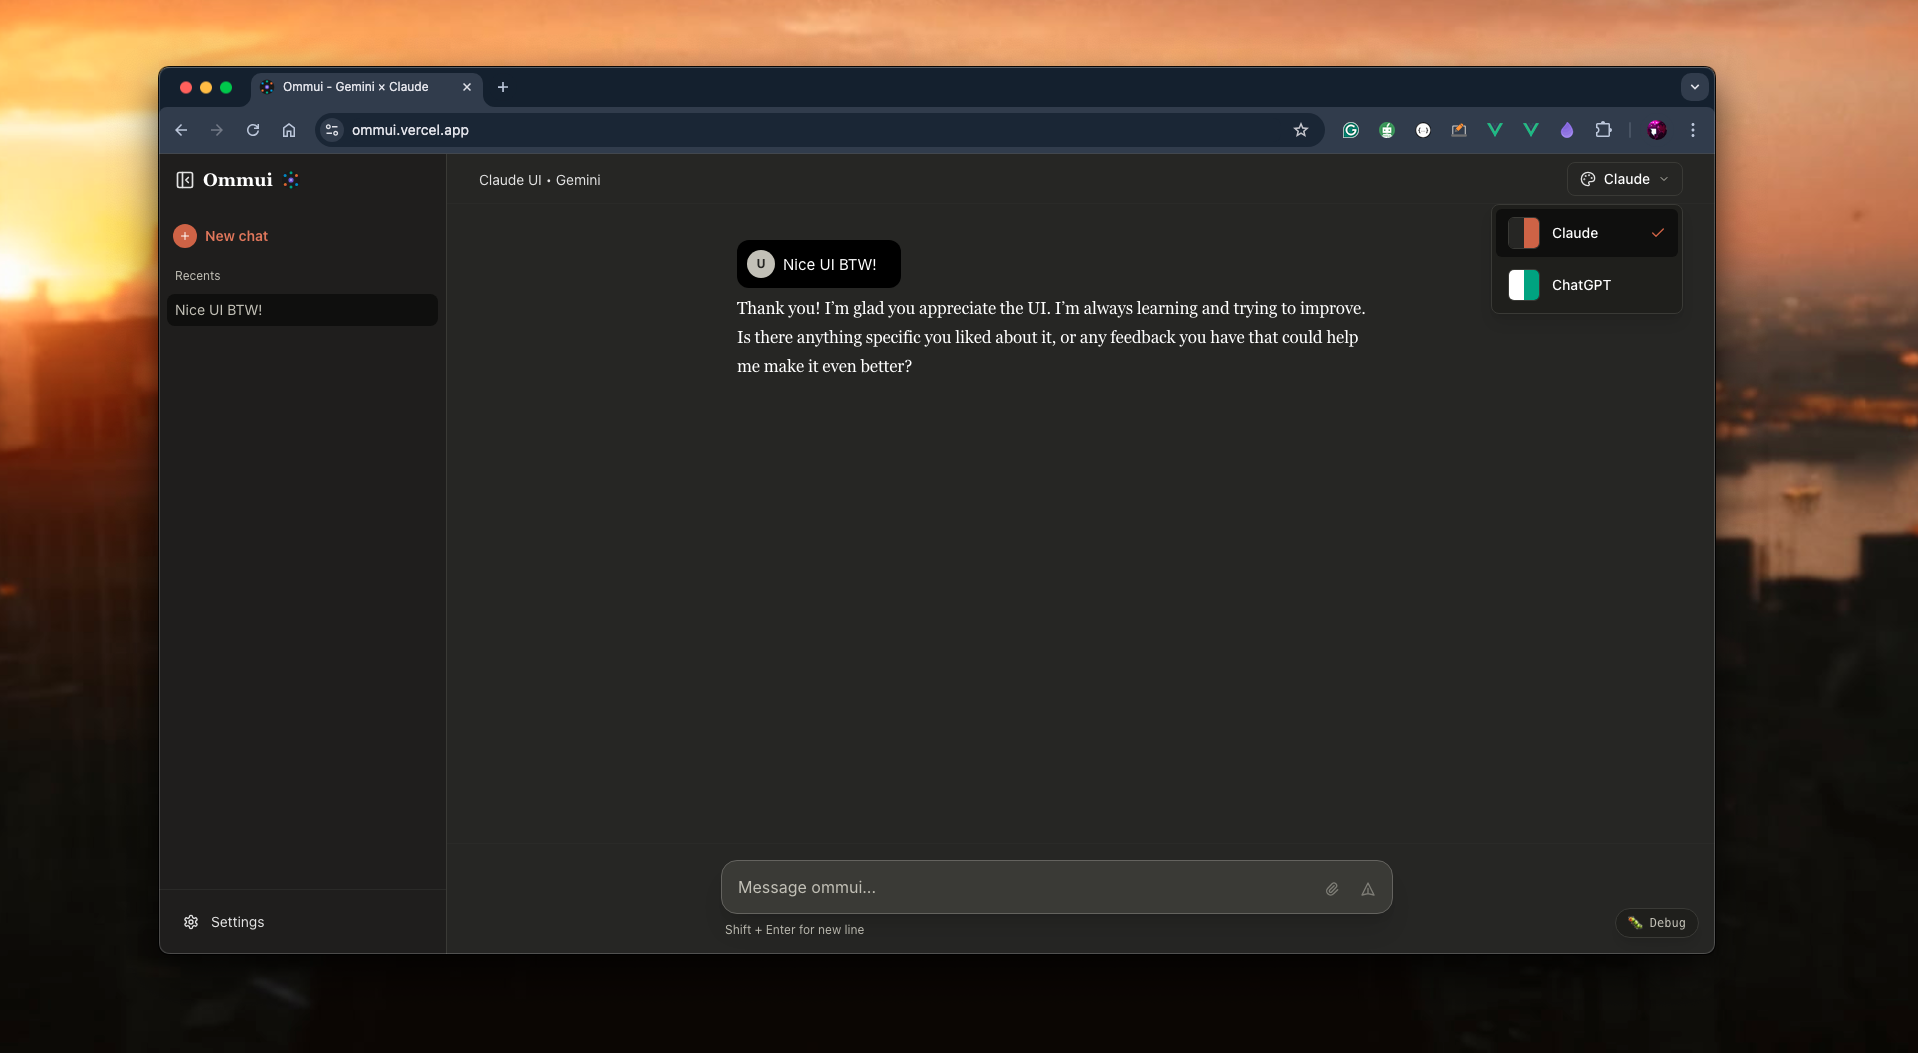
Task: View site information icon in address bar
Action: coord(332,130)
